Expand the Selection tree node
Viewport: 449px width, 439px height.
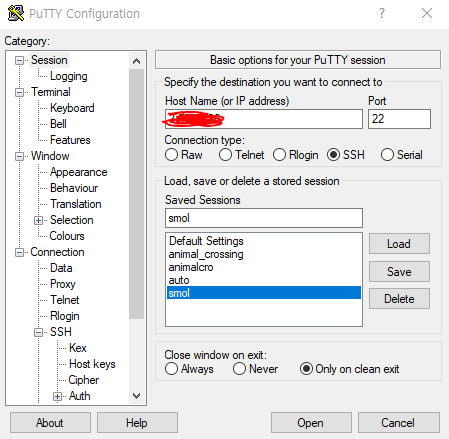pyautogui.click(x=38, y=220)
